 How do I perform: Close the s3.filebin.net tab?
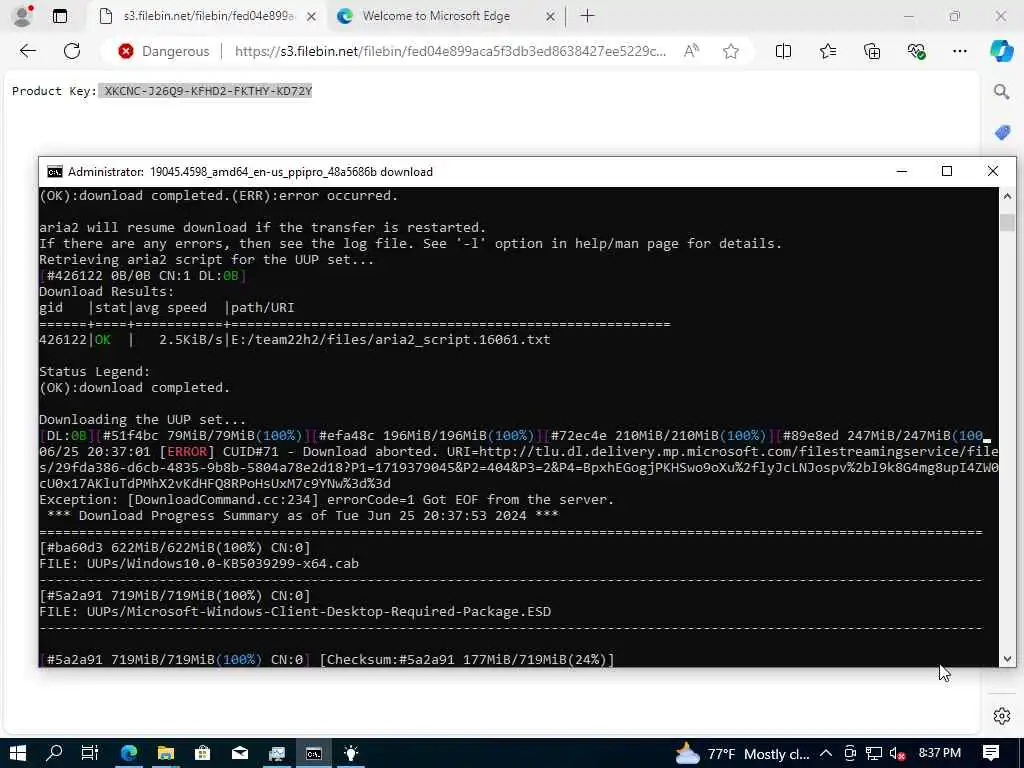click(x=312, y=16)
